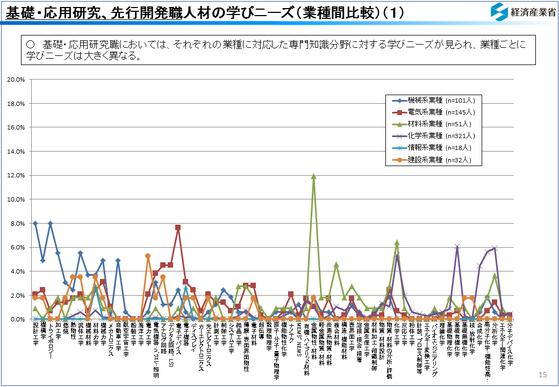Viewport: 559px width, 387px height.
Task: Click the 経済産業省 text beside logo
Action: coord(533,12)
